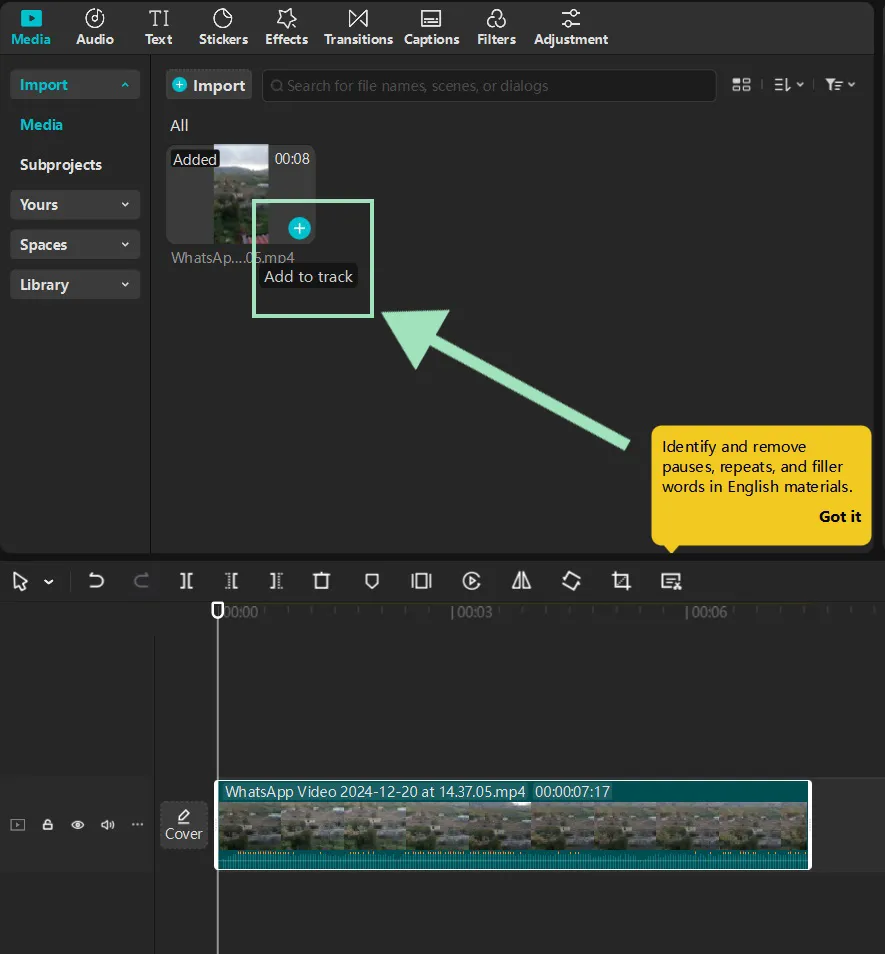Add a marker on the timeline
This screenshot has height=954, width=885.
point(372,581)
